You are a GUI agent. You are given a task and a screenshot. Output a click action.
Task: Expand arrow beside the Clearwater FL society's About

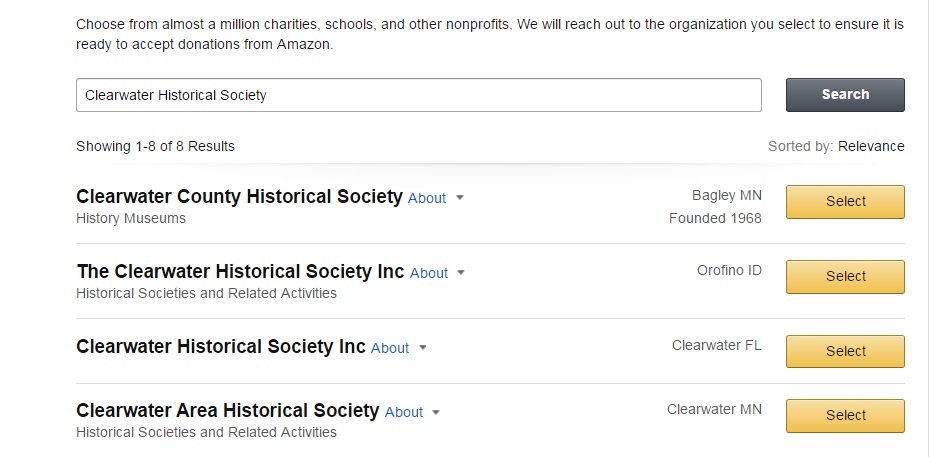pos(422,347)
